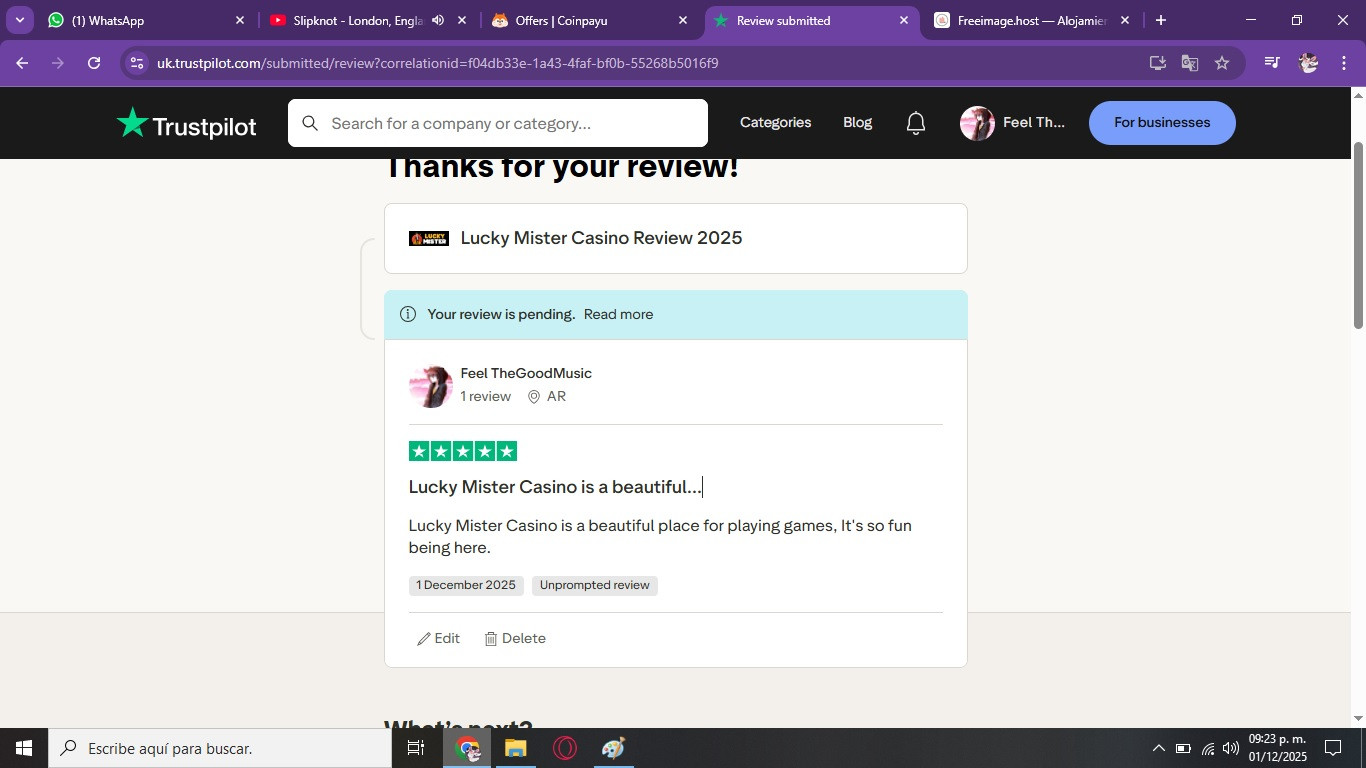Mute the Slipknot tab audio icon
Image resolution: width=1366 pixels, height=768 pixels.
point(438,20)
